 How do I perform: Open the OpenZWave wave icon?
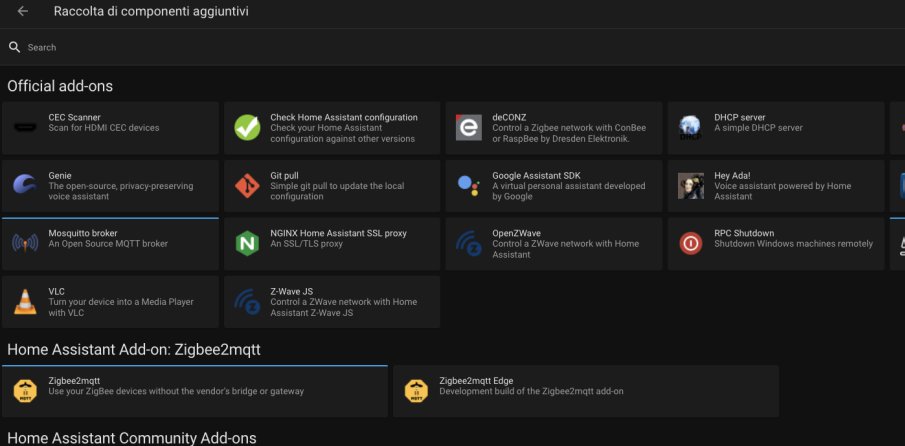tap(469, 243)
